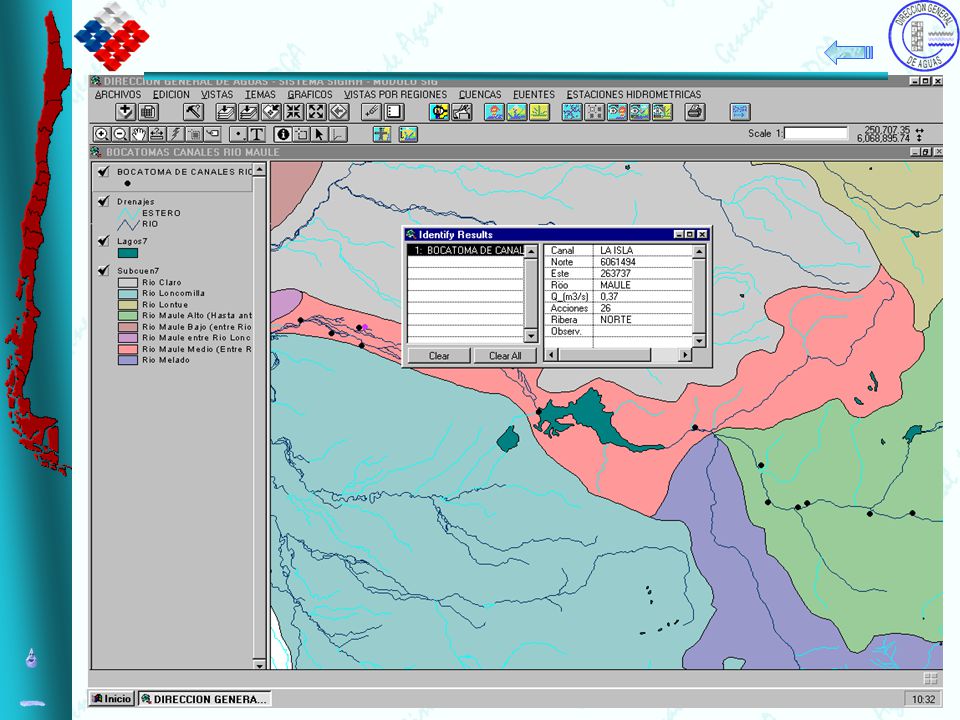Click the diamond zoom-to-selected icon with diagonal arrow
This screenshot has height=720, width=960.
pos(271,112)
